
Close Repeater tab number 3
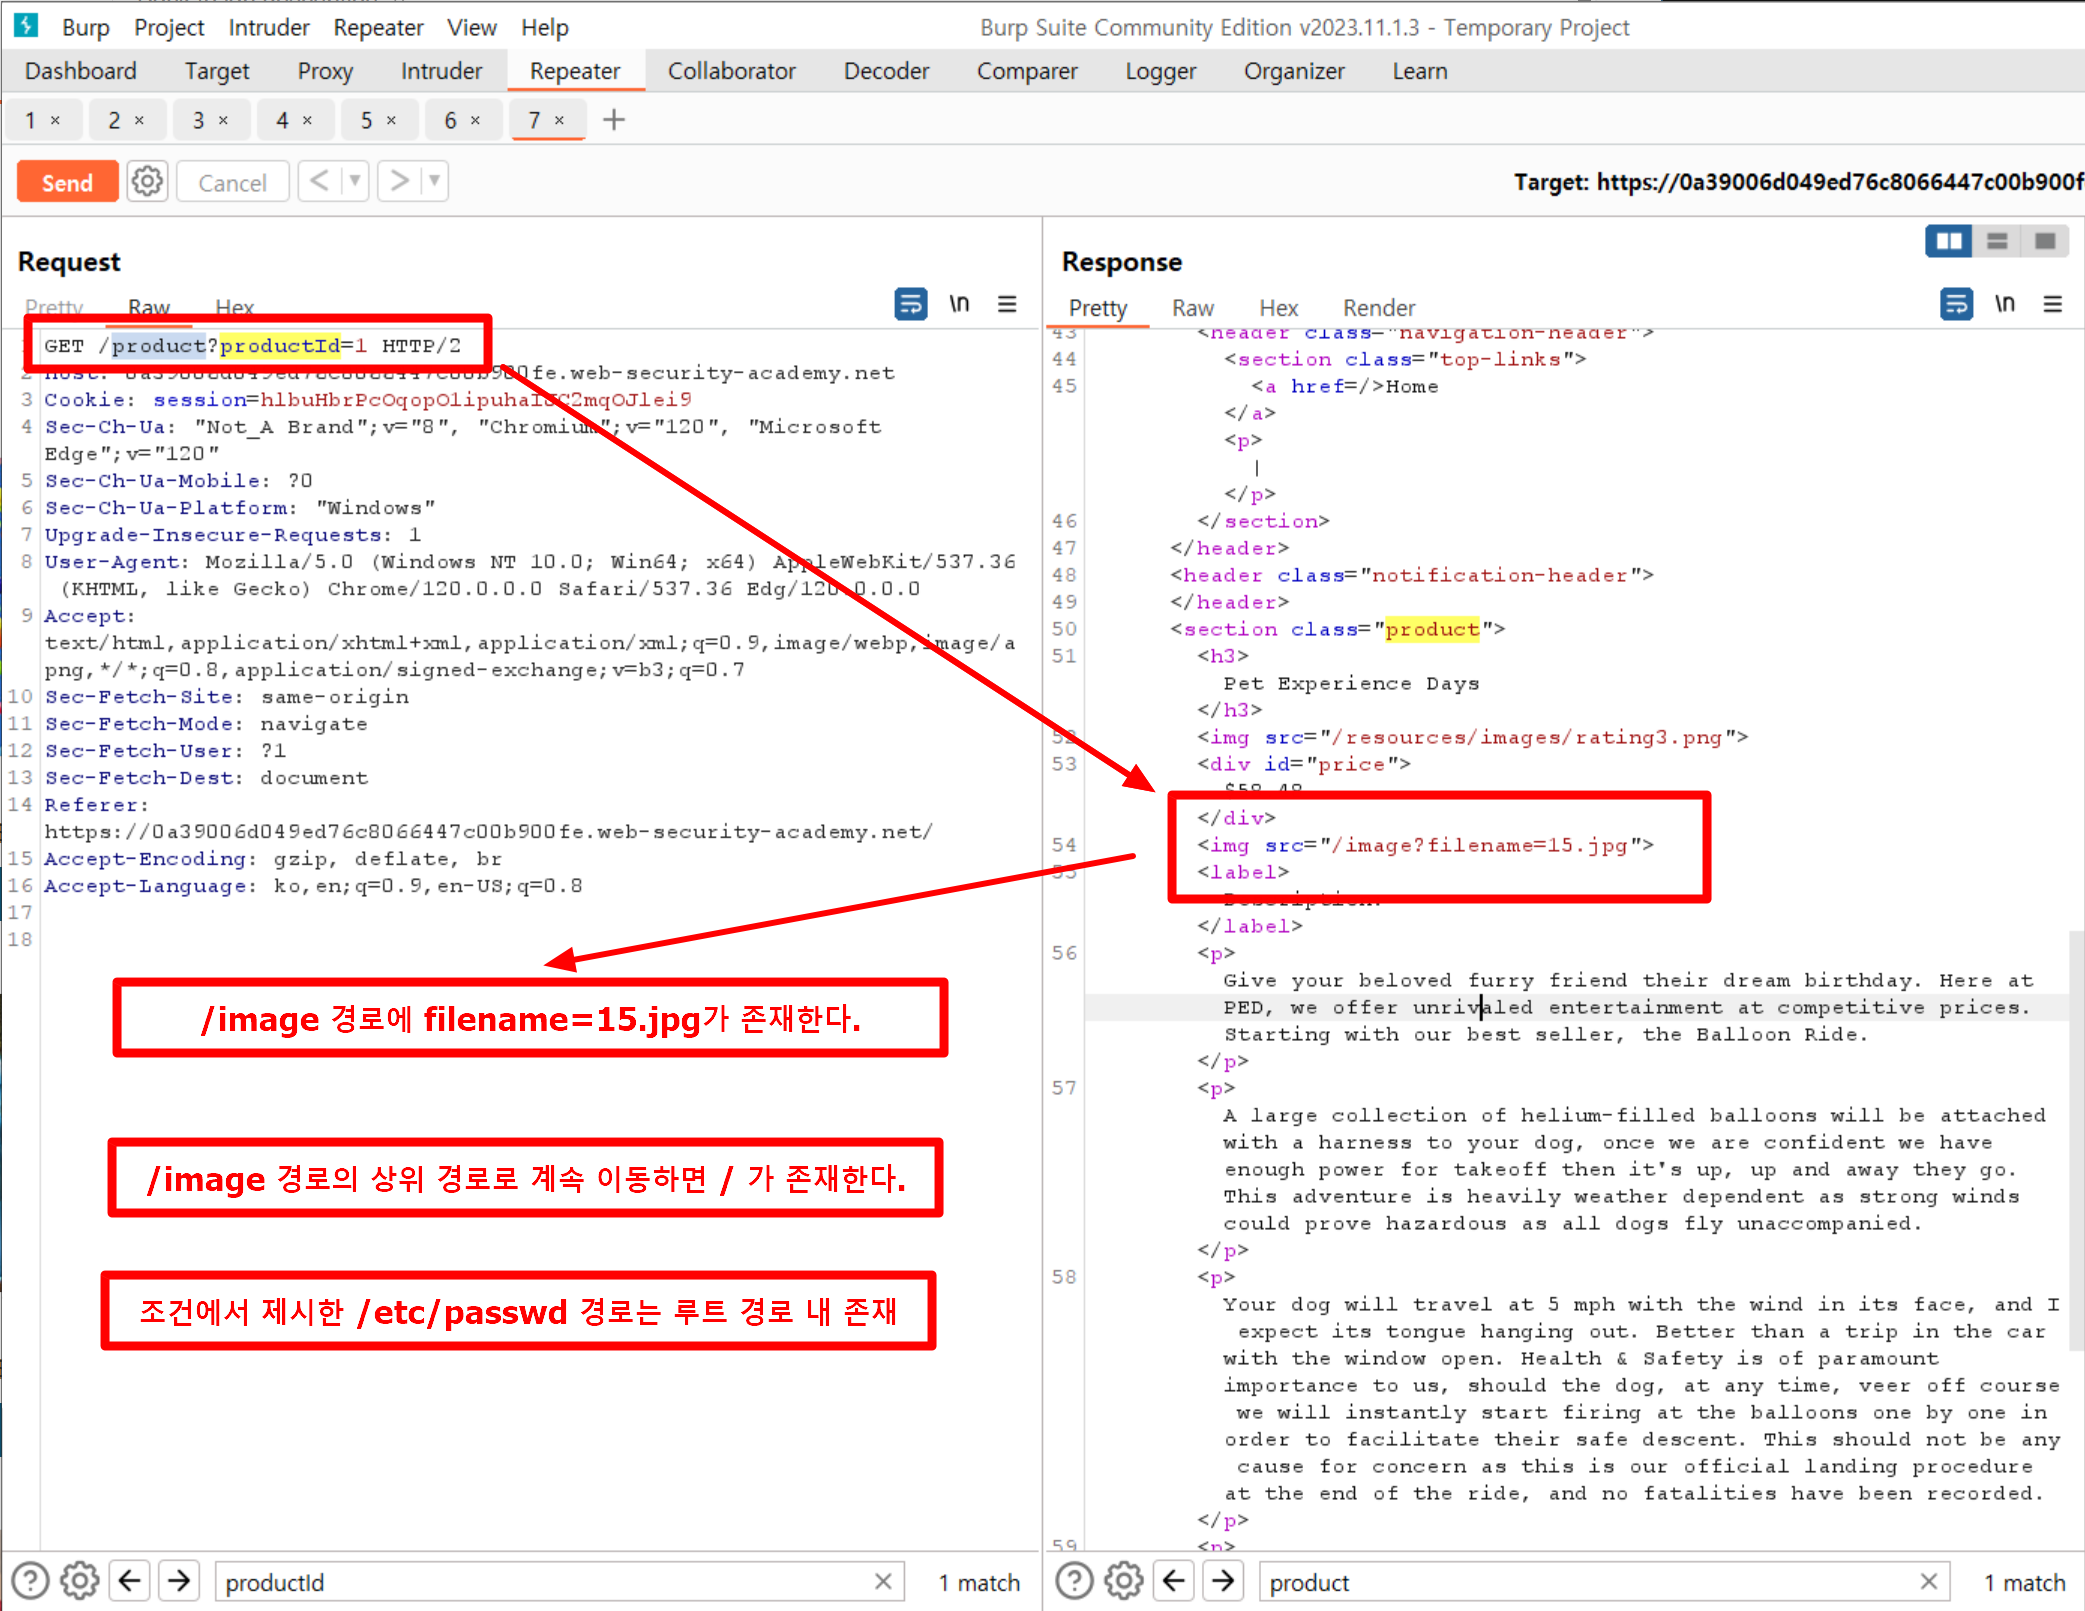click(x=223, y=120)
